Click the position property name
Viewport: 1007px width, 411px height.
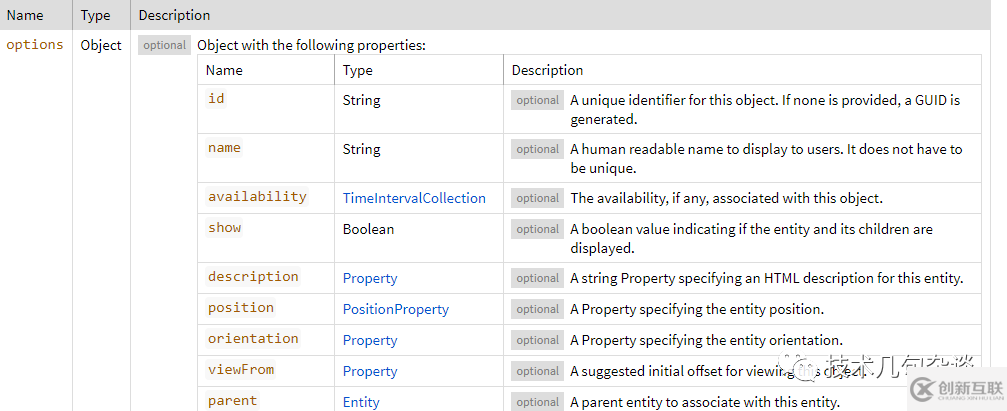pos(241,308)
